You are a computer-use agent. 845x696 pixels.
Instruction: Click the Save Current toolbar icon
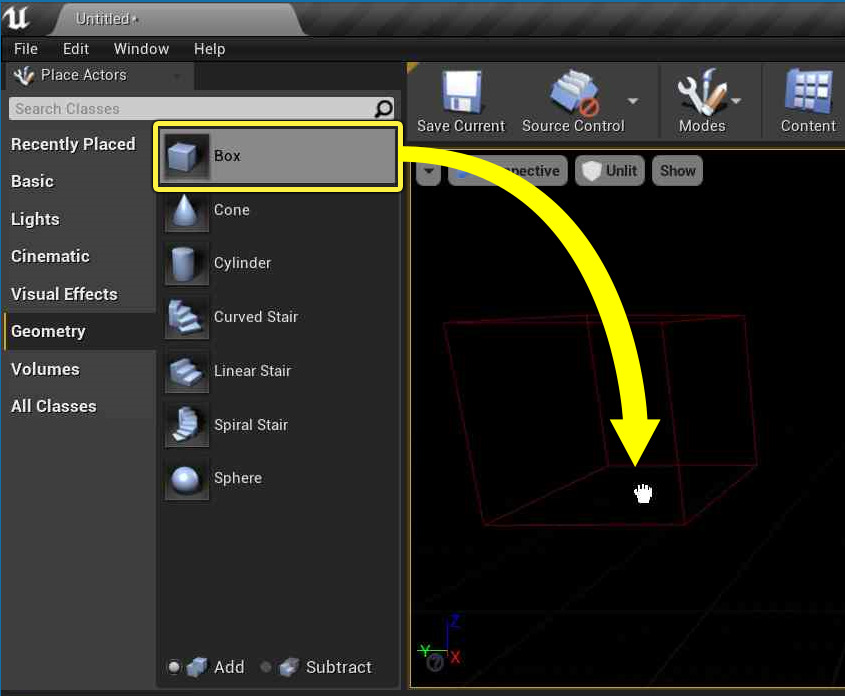point(461,93)
